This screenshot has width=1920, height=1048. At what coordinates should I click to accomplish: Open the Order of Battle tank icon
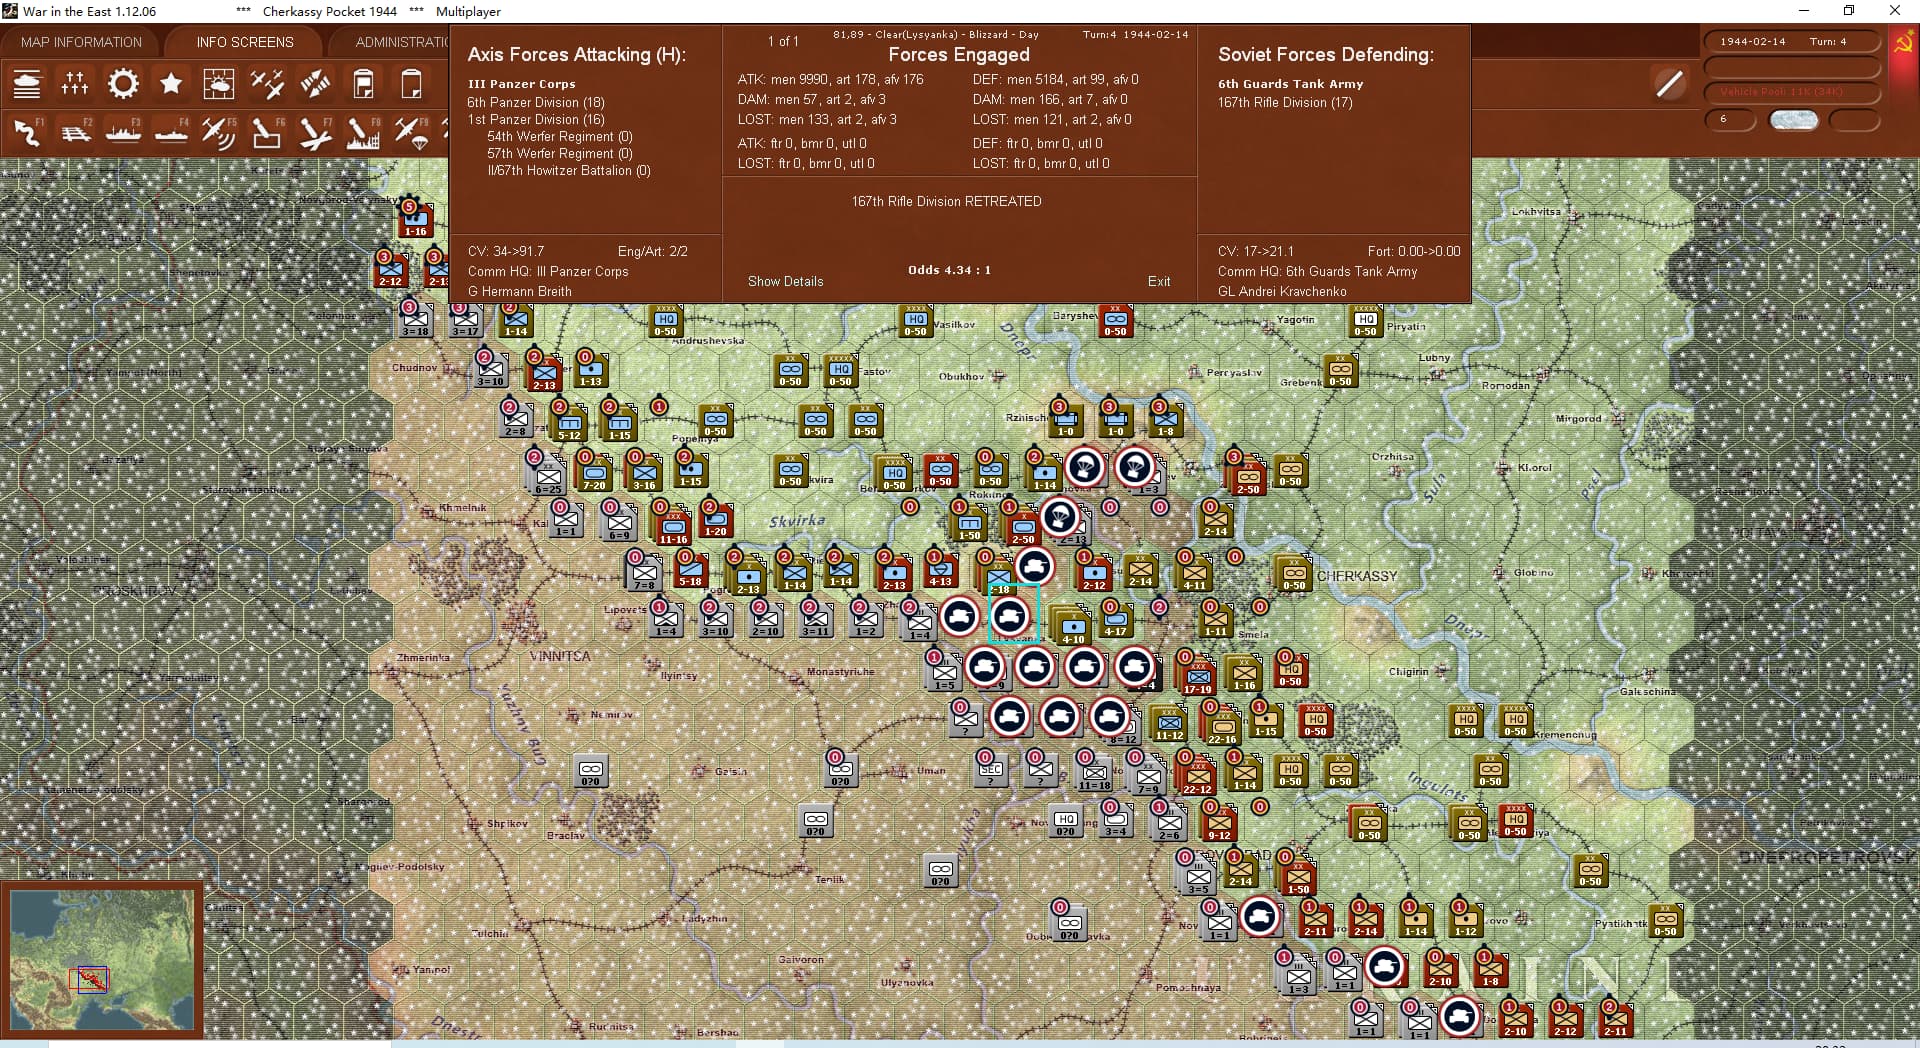click(27, 84)
